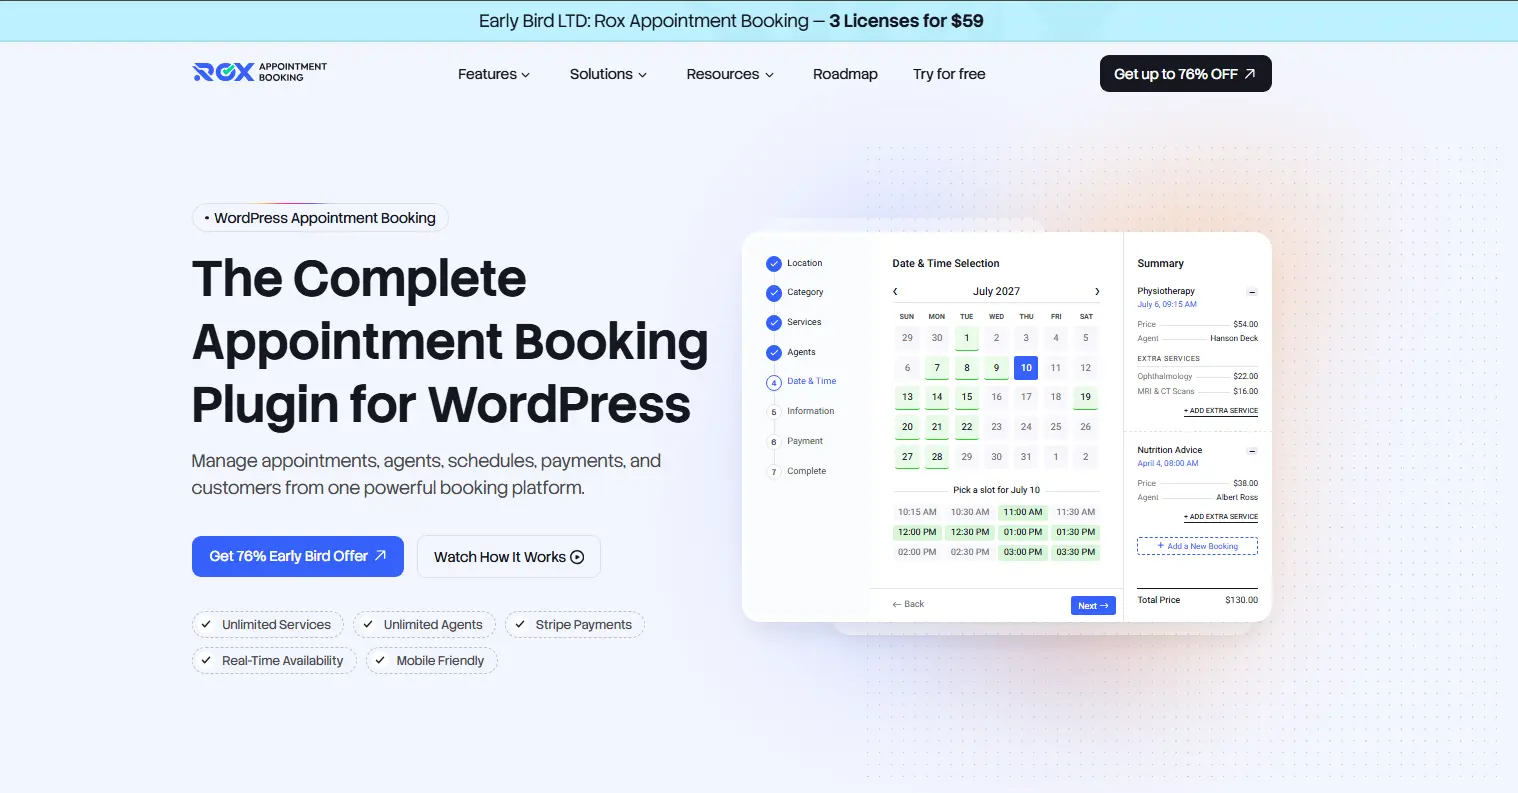Pick July 7 on the calendar

click(937, 368)
